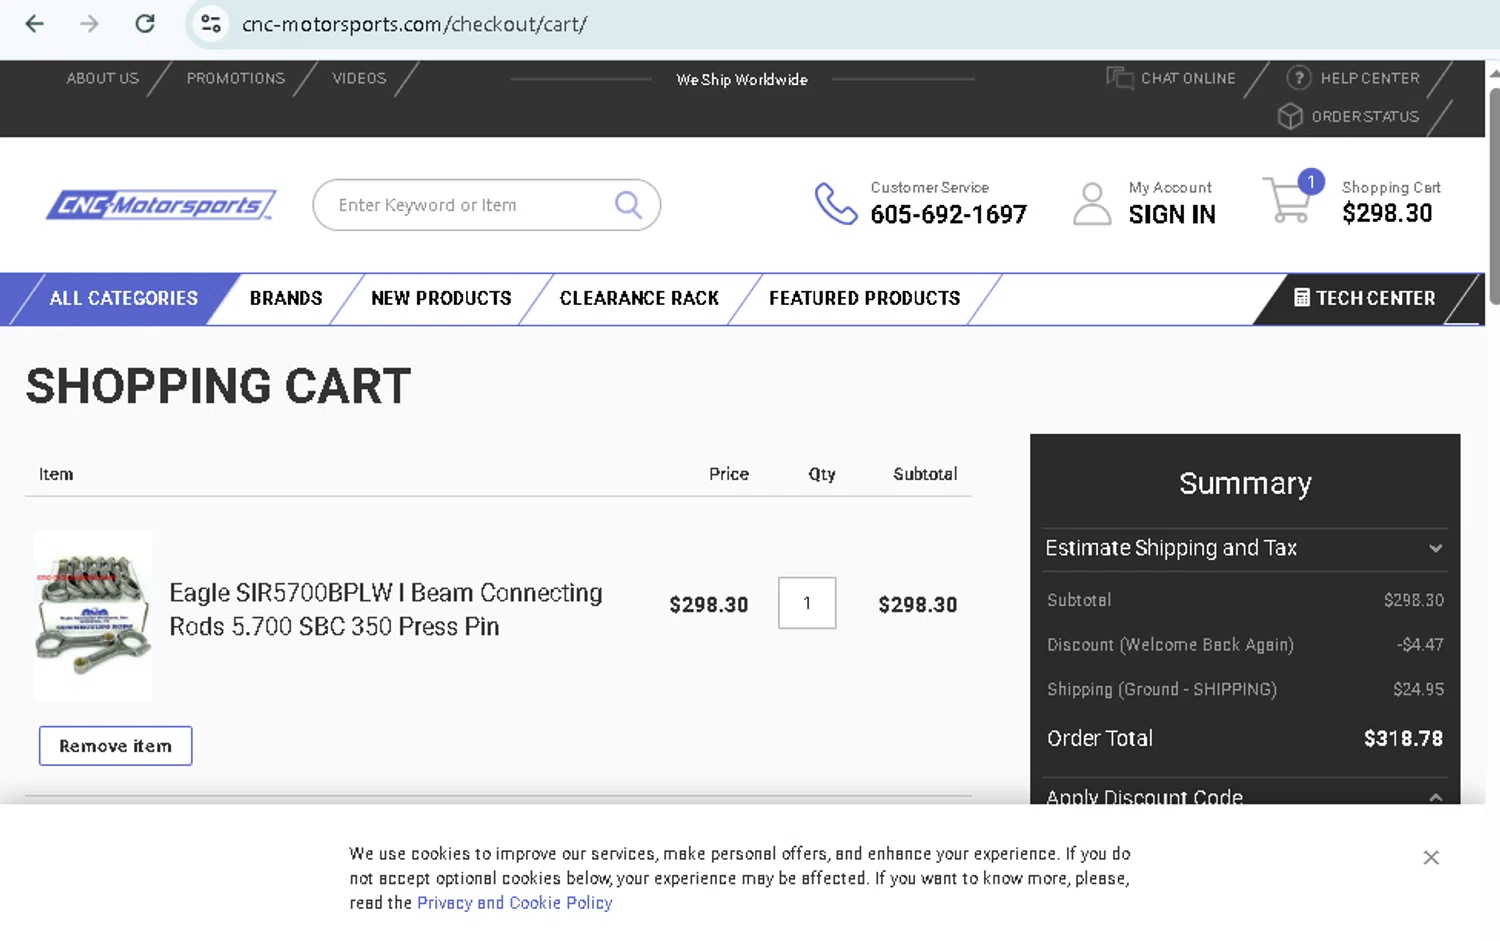Click the Order Status box icon

(x=1290, y=116)
